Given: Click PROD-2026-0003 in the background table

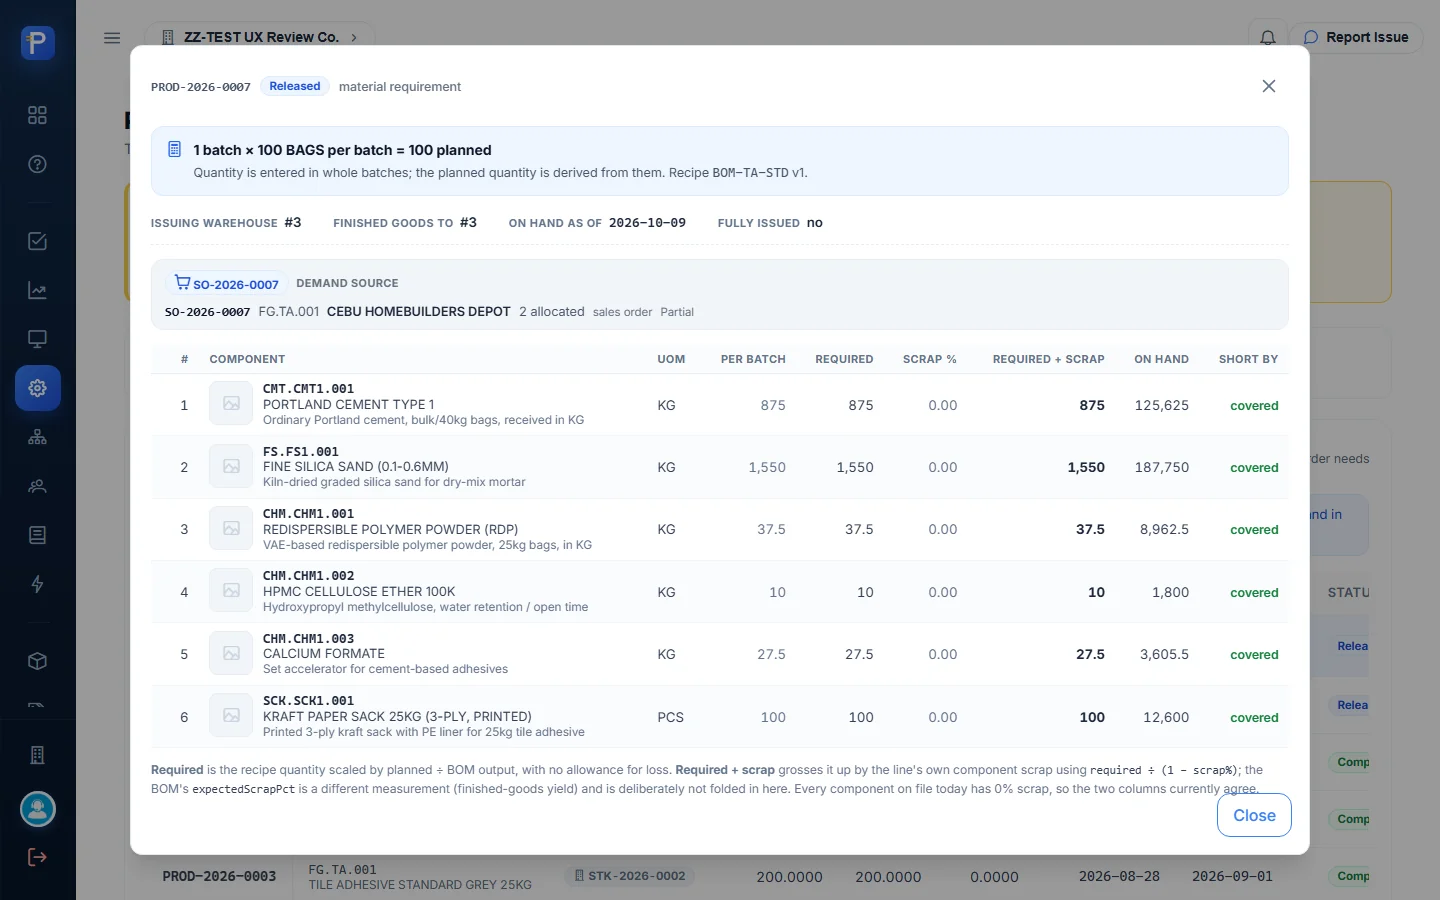Looking at the screenshot, I should (x=220, y=876).
